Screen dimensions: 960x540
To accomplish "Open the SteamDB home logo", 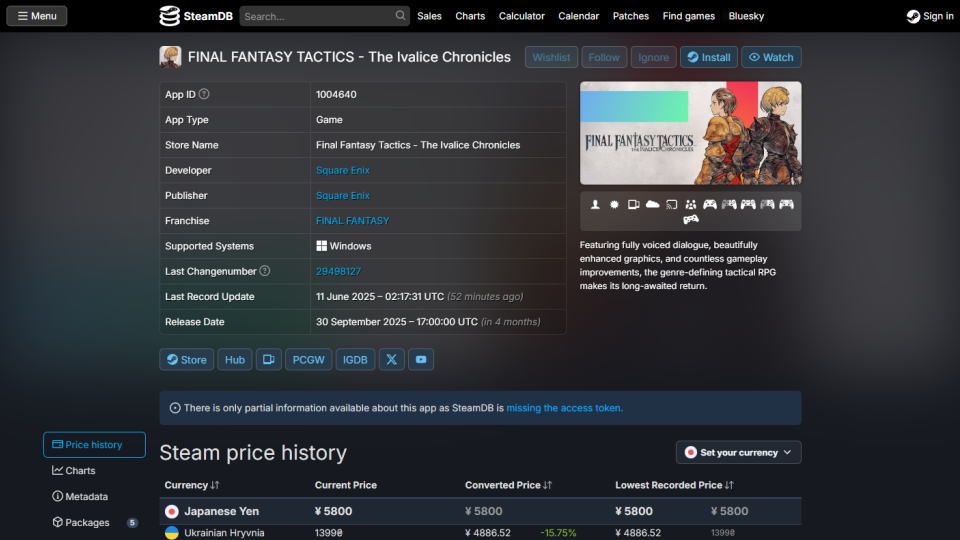I will 196,16.
